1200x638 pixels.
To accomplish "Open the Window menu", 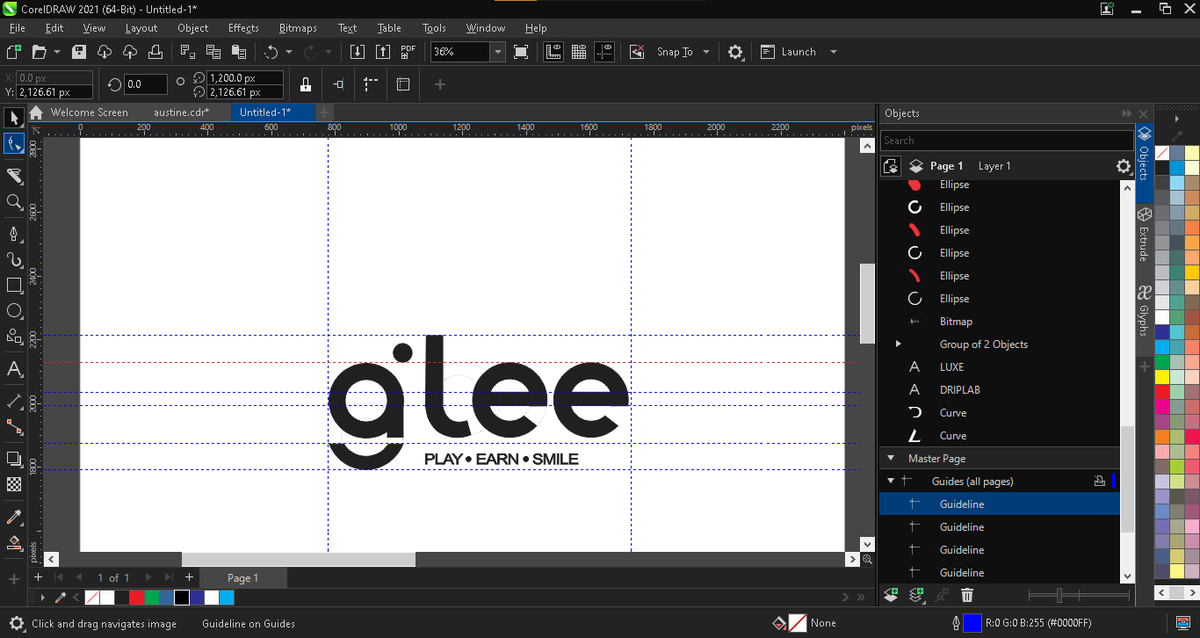I will [x=485, y=28].
